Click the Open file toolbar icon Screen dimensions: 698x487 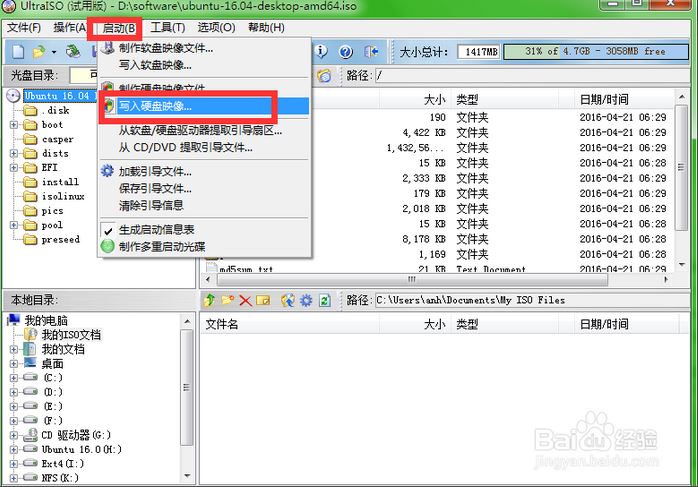(x=39, y=52)
